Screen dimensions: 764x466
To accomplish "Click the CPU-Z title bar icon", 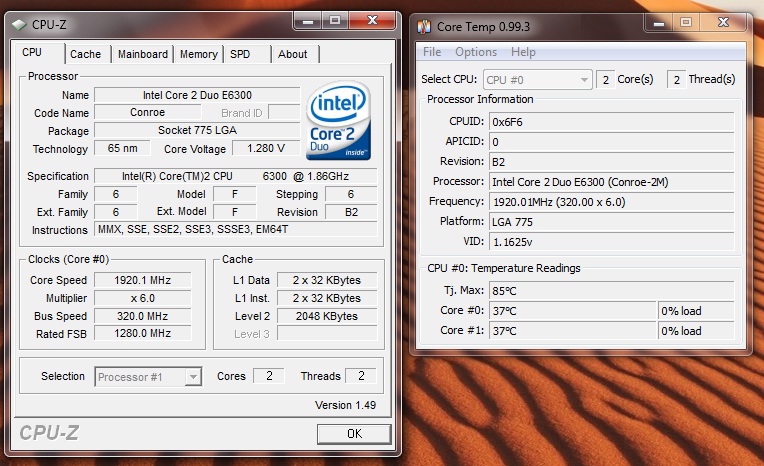I will click(19, 24).
